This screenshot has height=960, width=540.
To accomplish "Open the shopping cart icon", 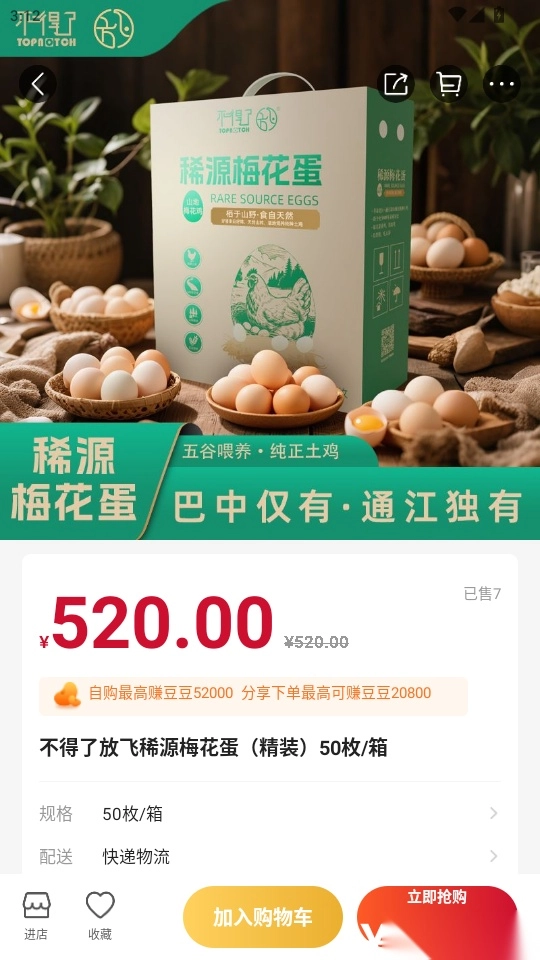I will click(x=449, y=84).
